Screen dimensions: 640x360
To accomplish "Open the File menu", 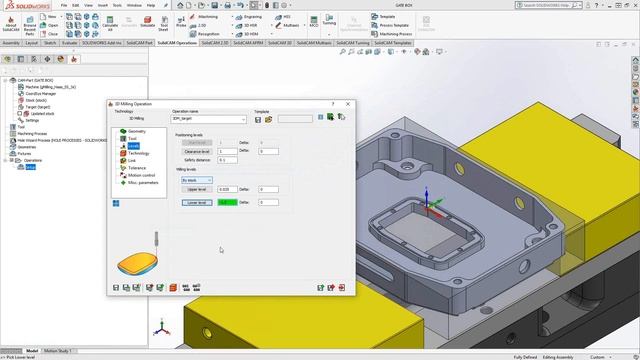I will tap(64, 5).
